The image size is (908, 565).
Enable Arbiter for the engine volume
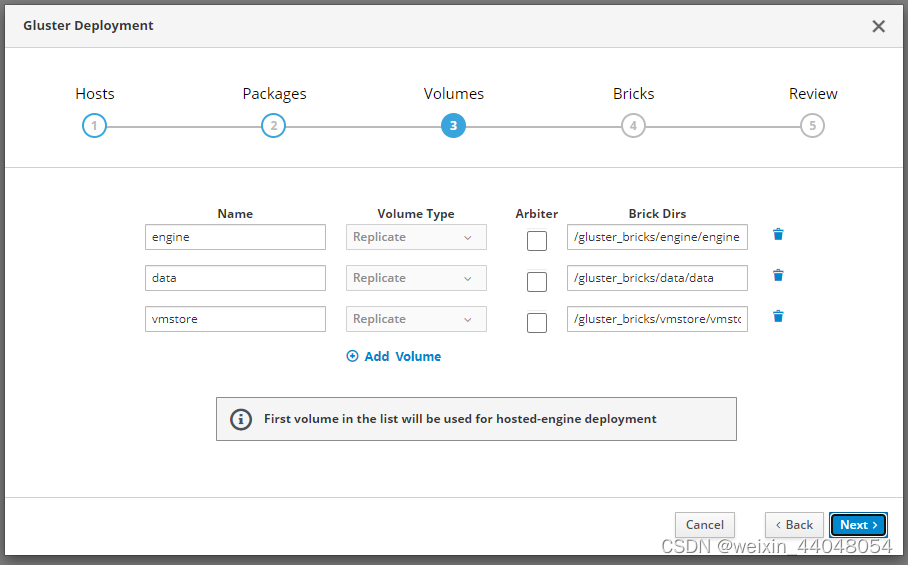[x=537, y=241]
